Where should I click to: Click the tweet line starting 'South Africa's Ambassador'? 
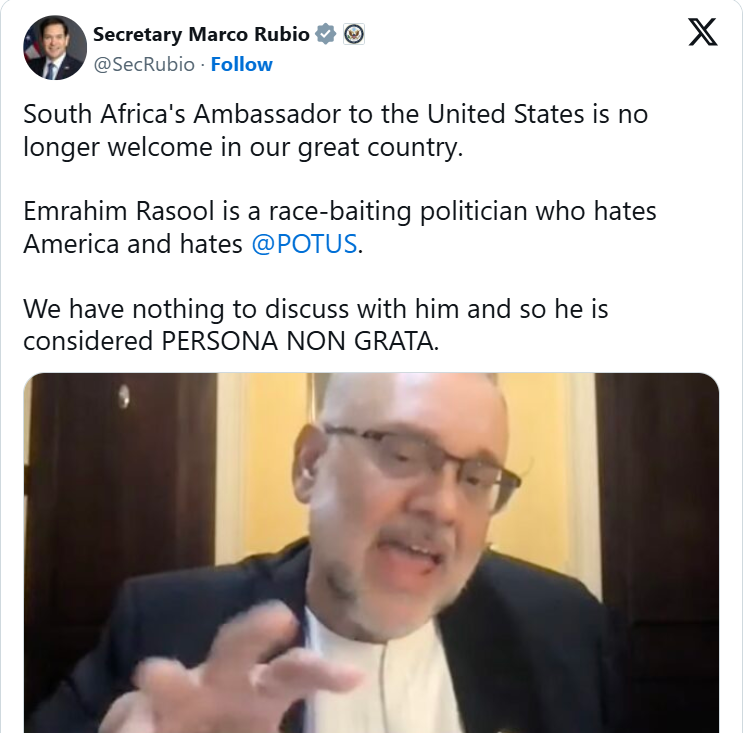click(335, 114)
